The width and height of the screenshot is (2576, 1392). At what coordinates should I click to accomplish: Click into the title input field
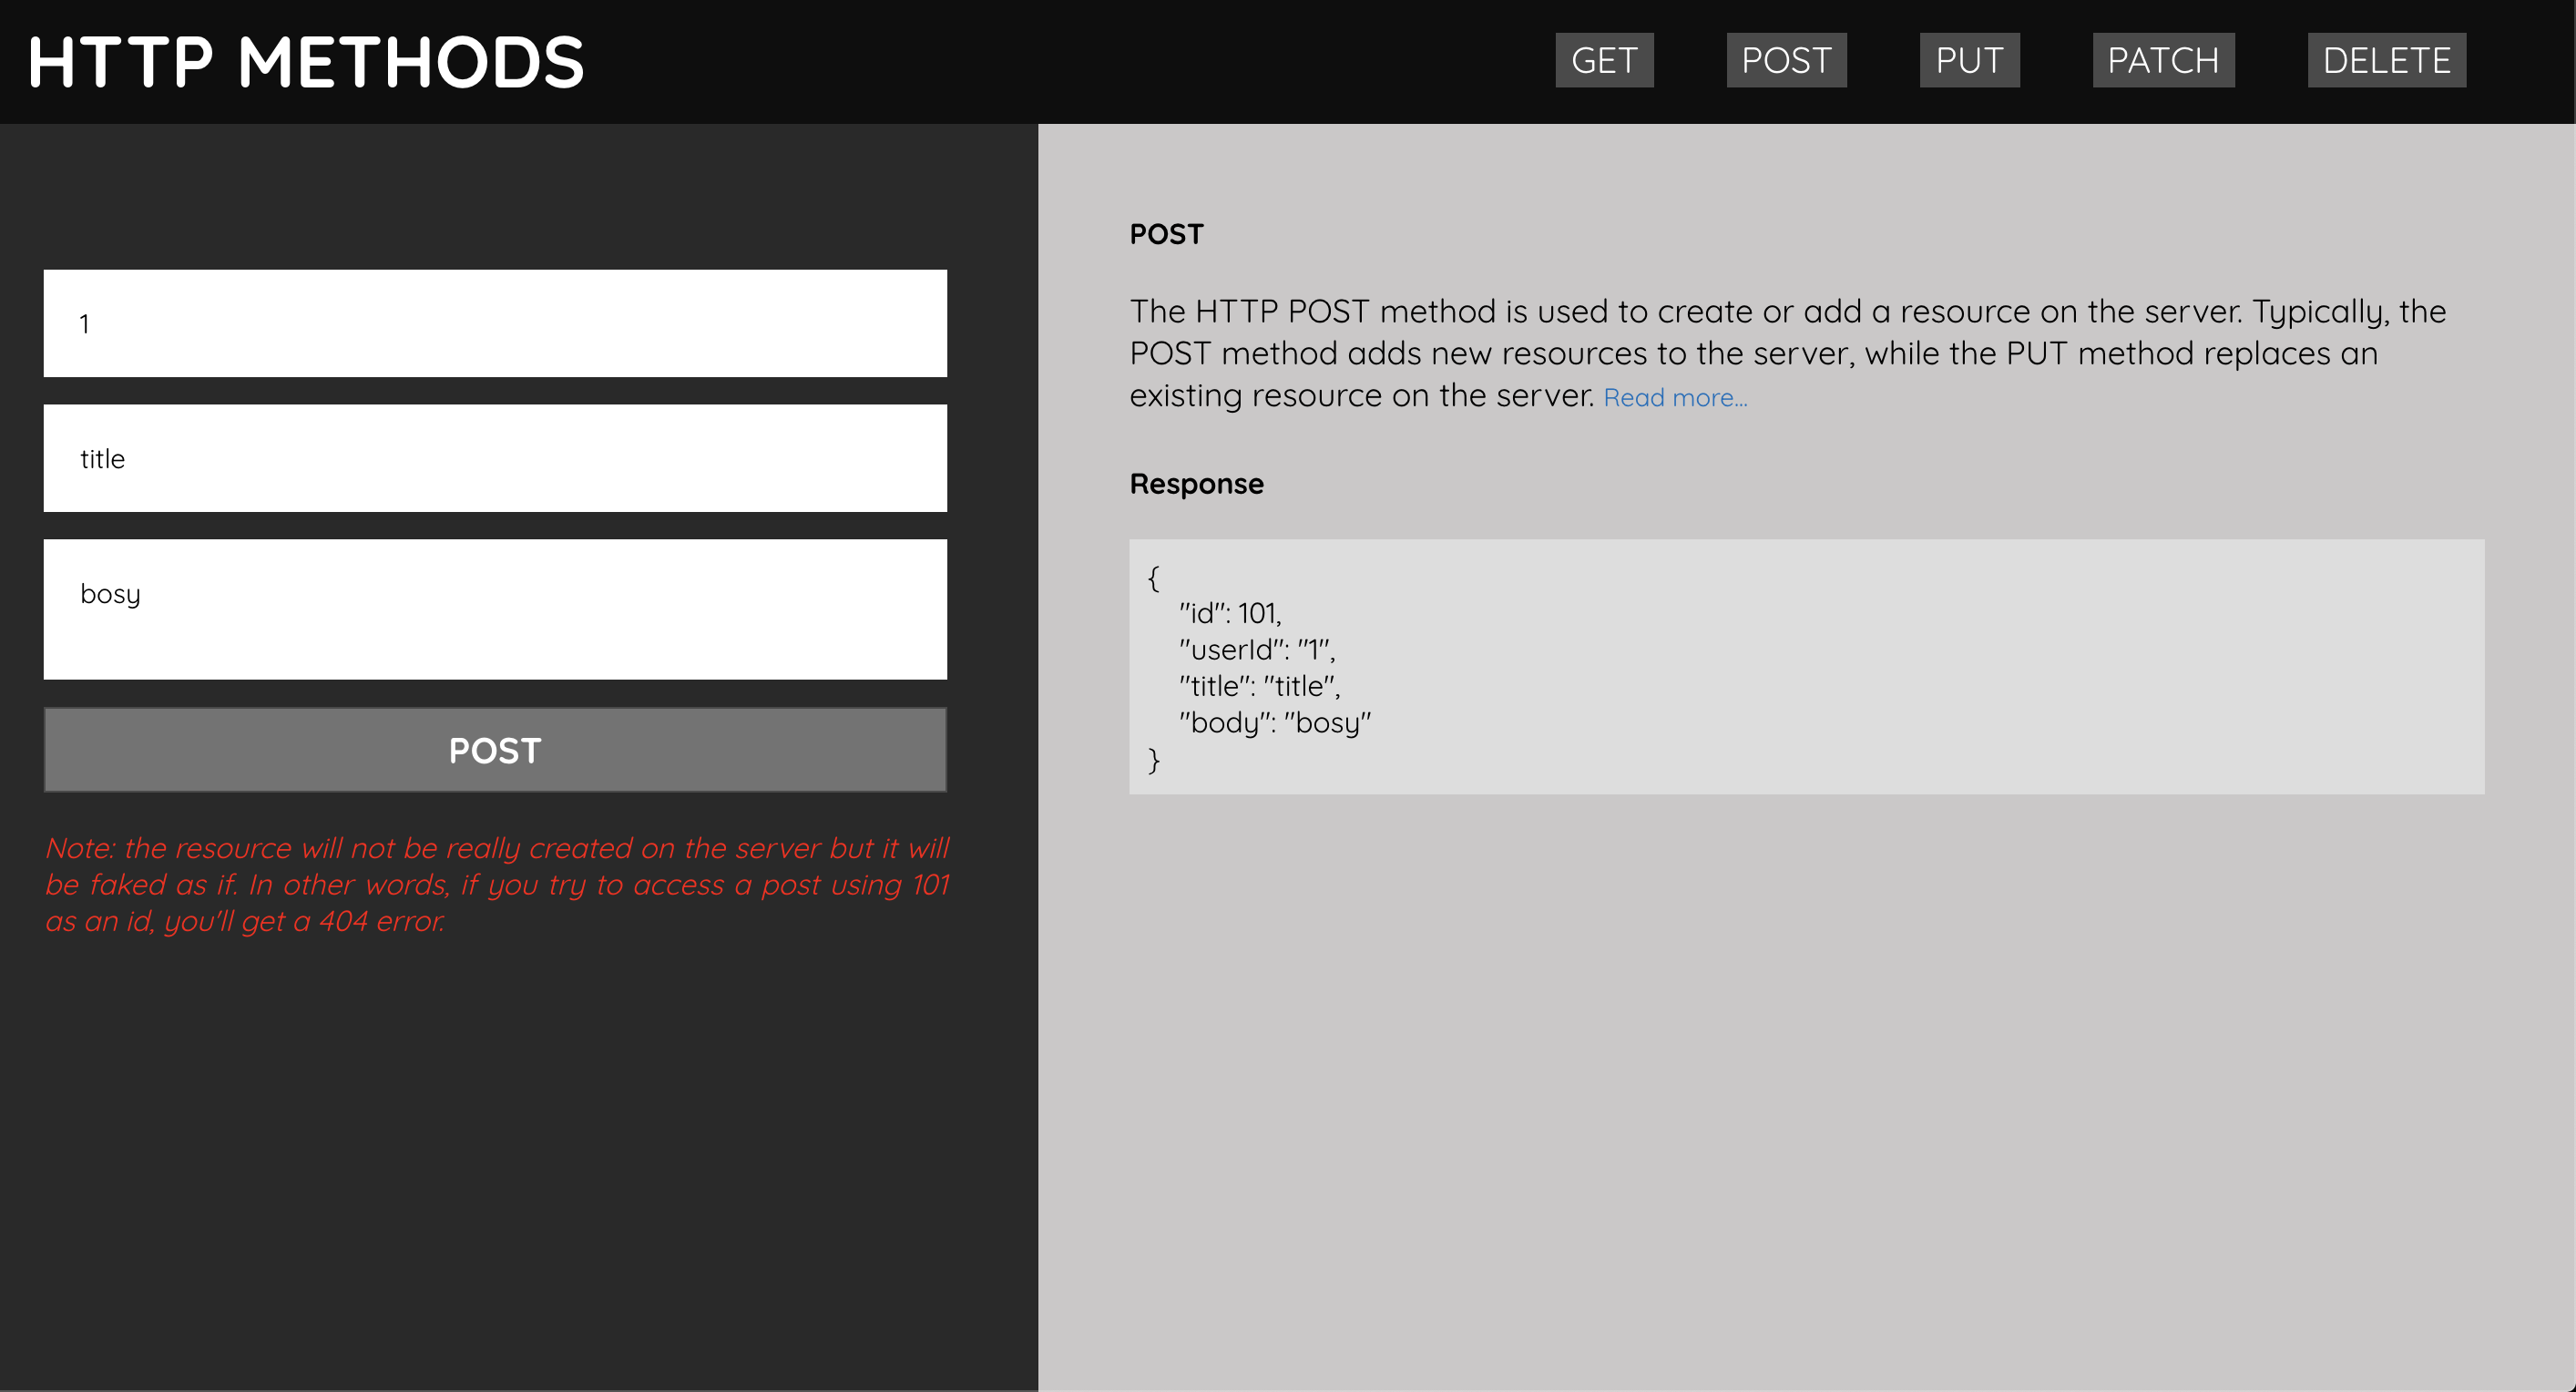(x=495, y=458)
